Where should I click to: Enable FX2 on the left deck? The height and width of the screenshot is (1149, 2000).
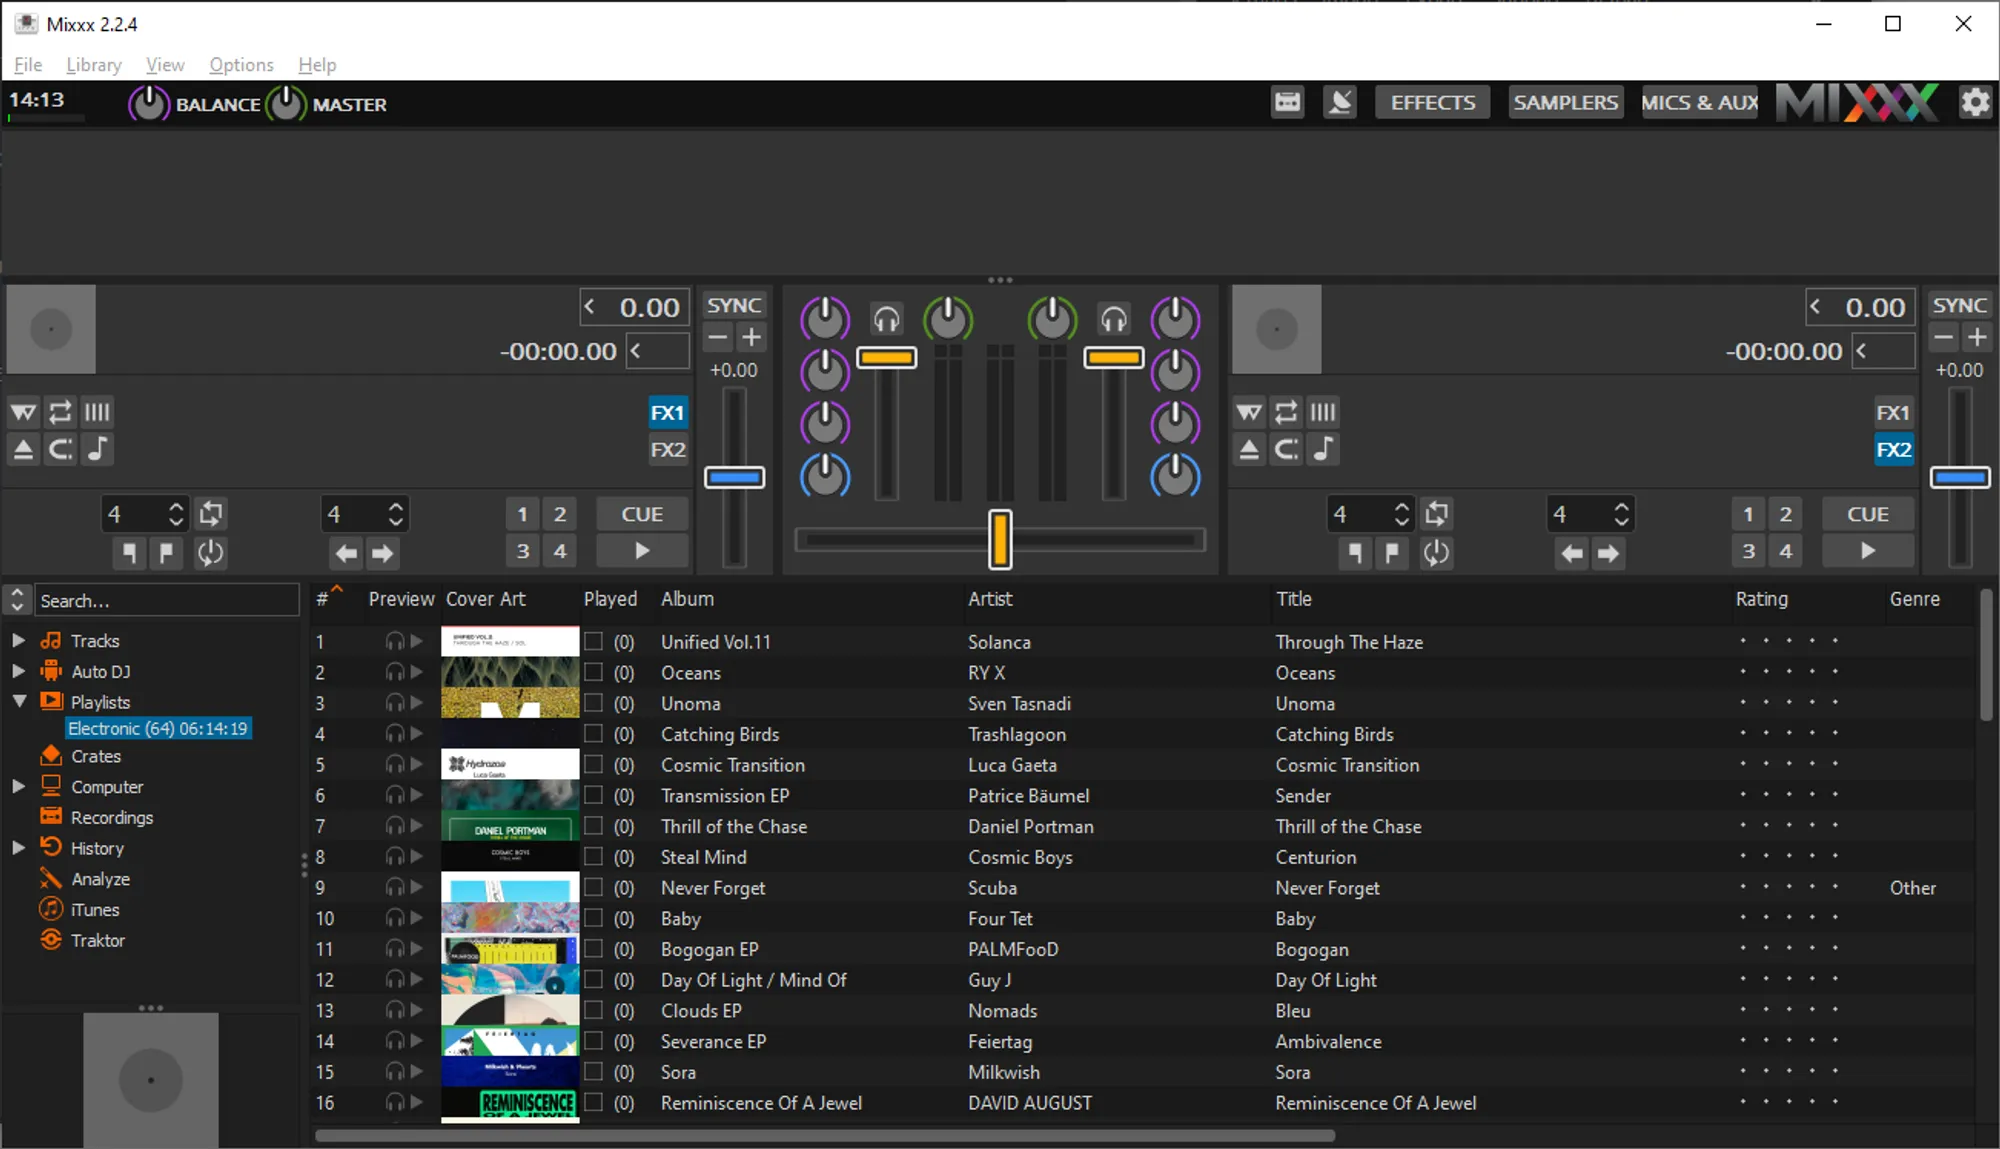tap(667, 449)
